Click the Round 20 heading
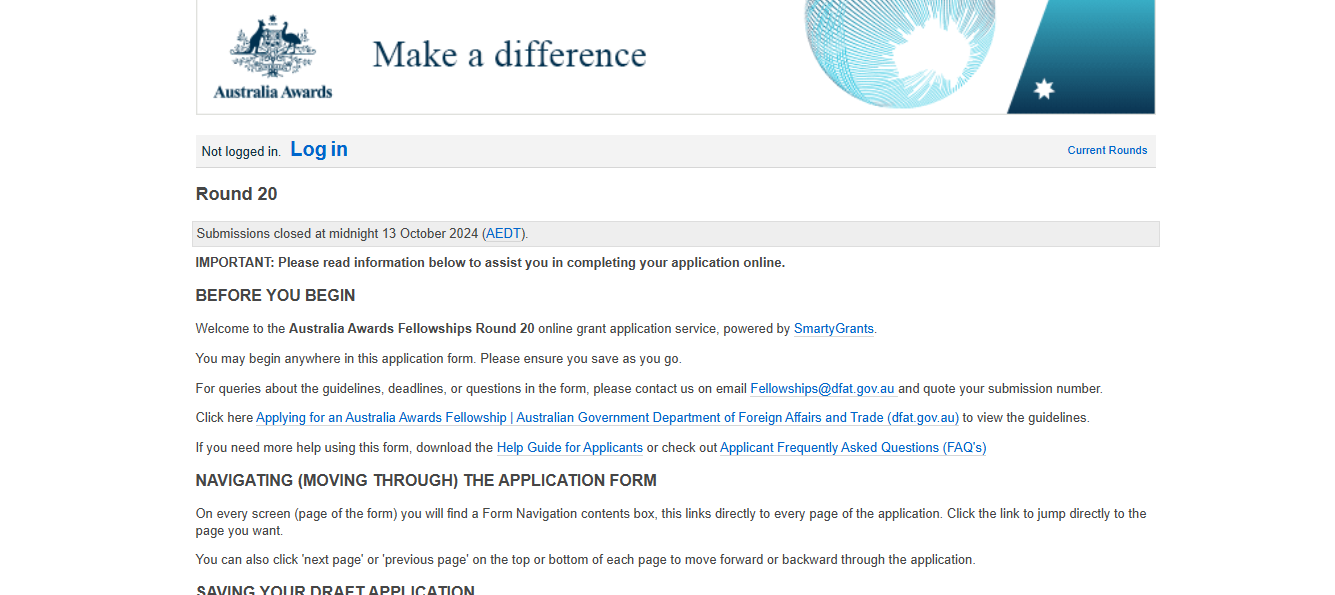This screenshot has width=1335, height=595. [x=236, y=193]
